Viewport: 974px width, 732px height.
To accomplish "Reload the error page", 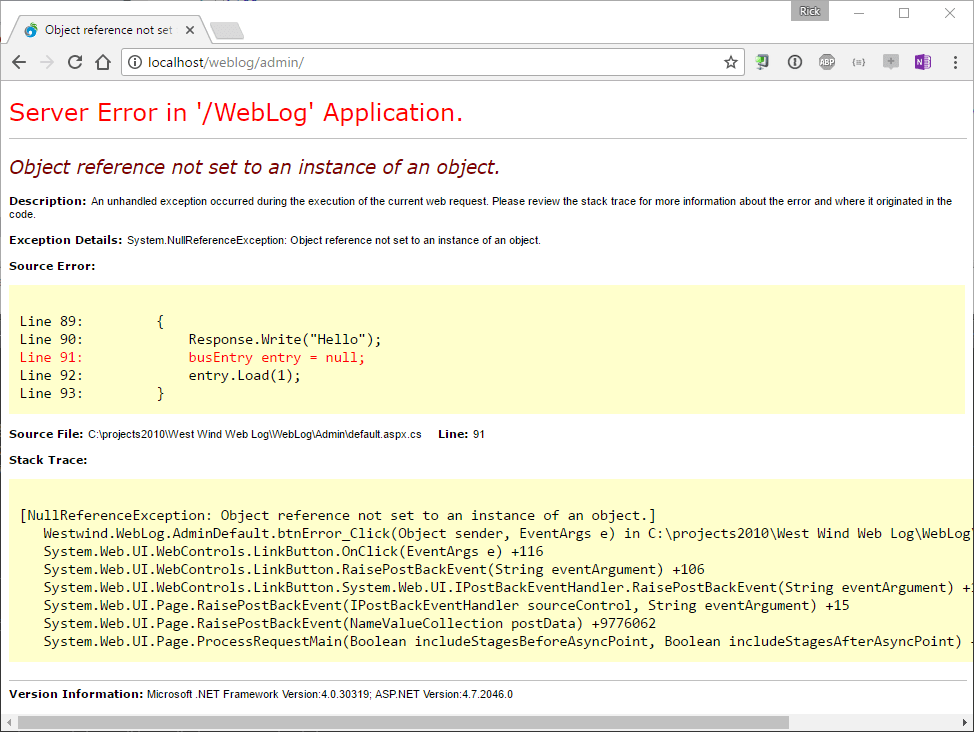I will 75,61.
